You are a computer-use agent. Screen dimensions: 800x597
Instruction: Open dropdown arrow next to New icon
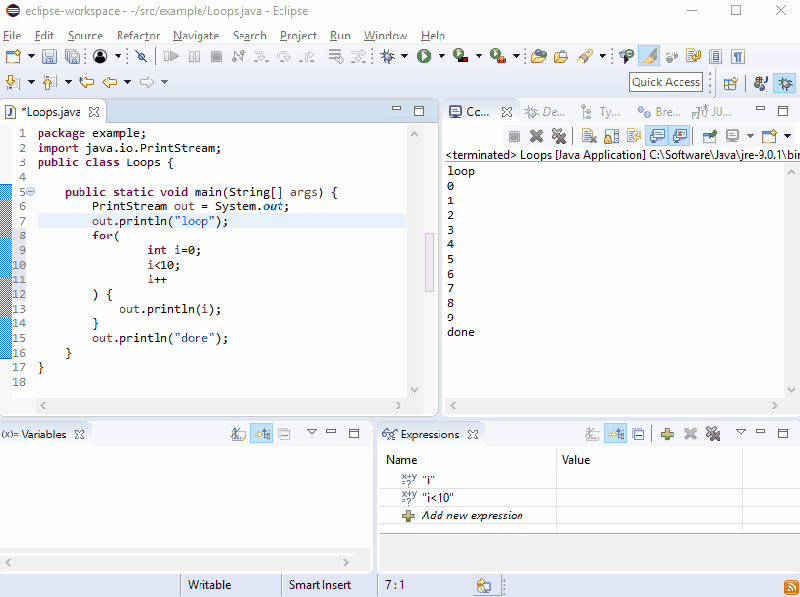(31, 56)
